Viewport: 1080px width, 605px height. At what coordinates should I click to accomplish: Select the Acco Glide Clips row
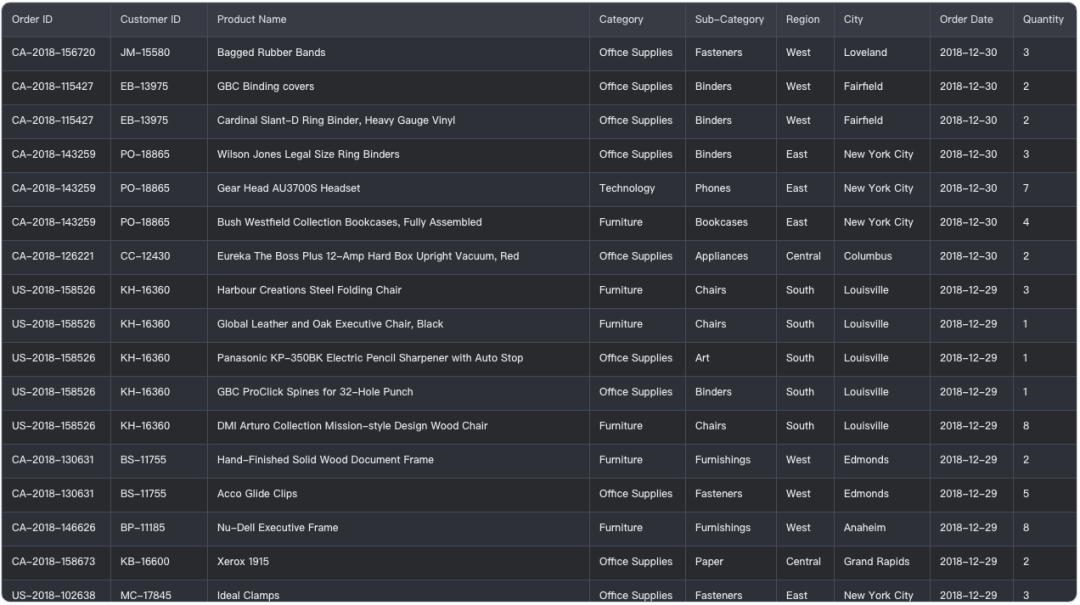click(257, 494)
